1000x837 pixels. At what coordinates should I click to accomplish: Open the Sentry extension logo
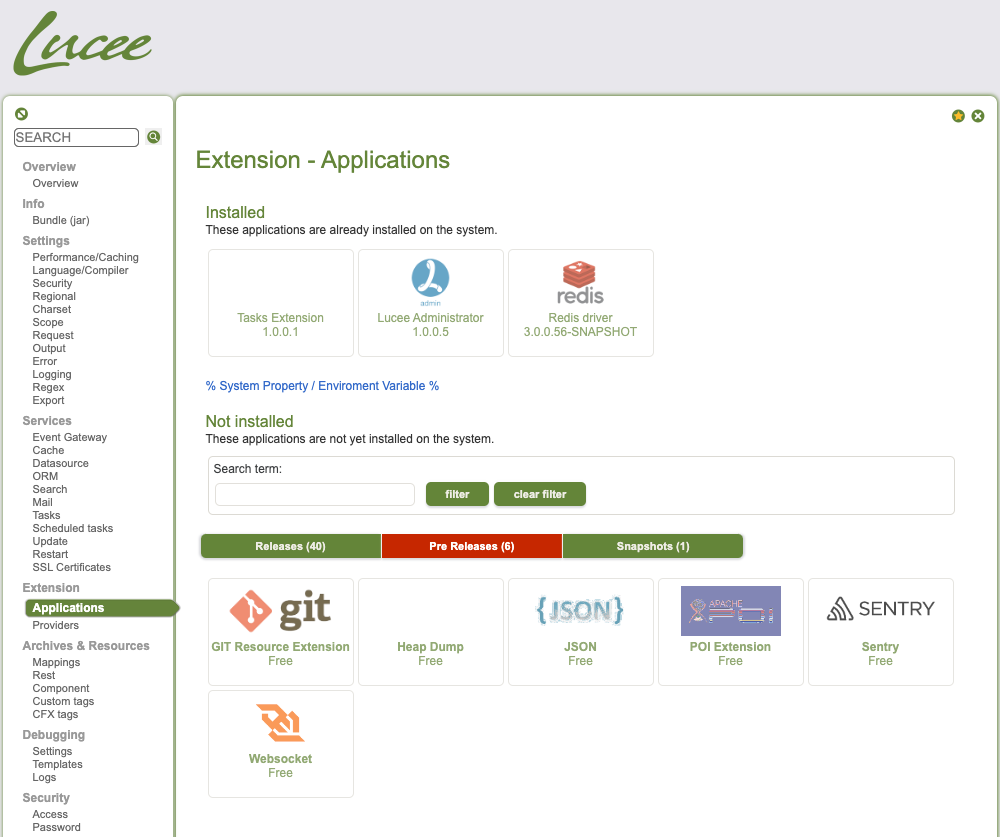[x=881, y=609]
